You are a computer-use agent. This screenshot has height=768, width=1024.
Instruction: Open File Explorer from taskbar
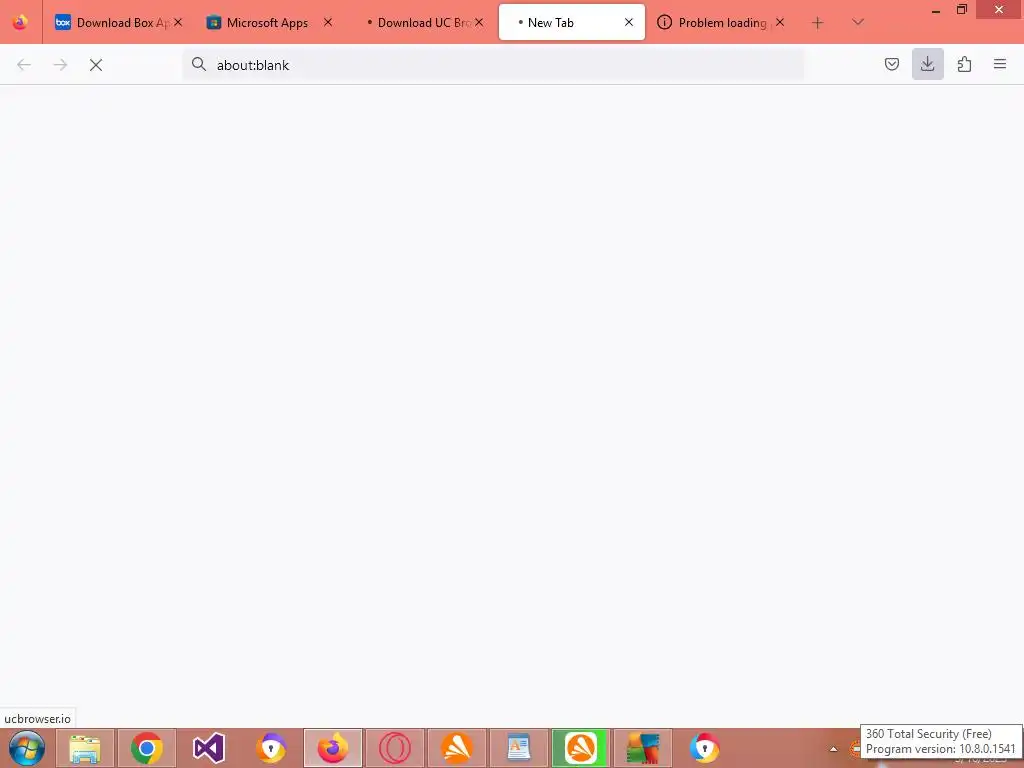[85, 748]
